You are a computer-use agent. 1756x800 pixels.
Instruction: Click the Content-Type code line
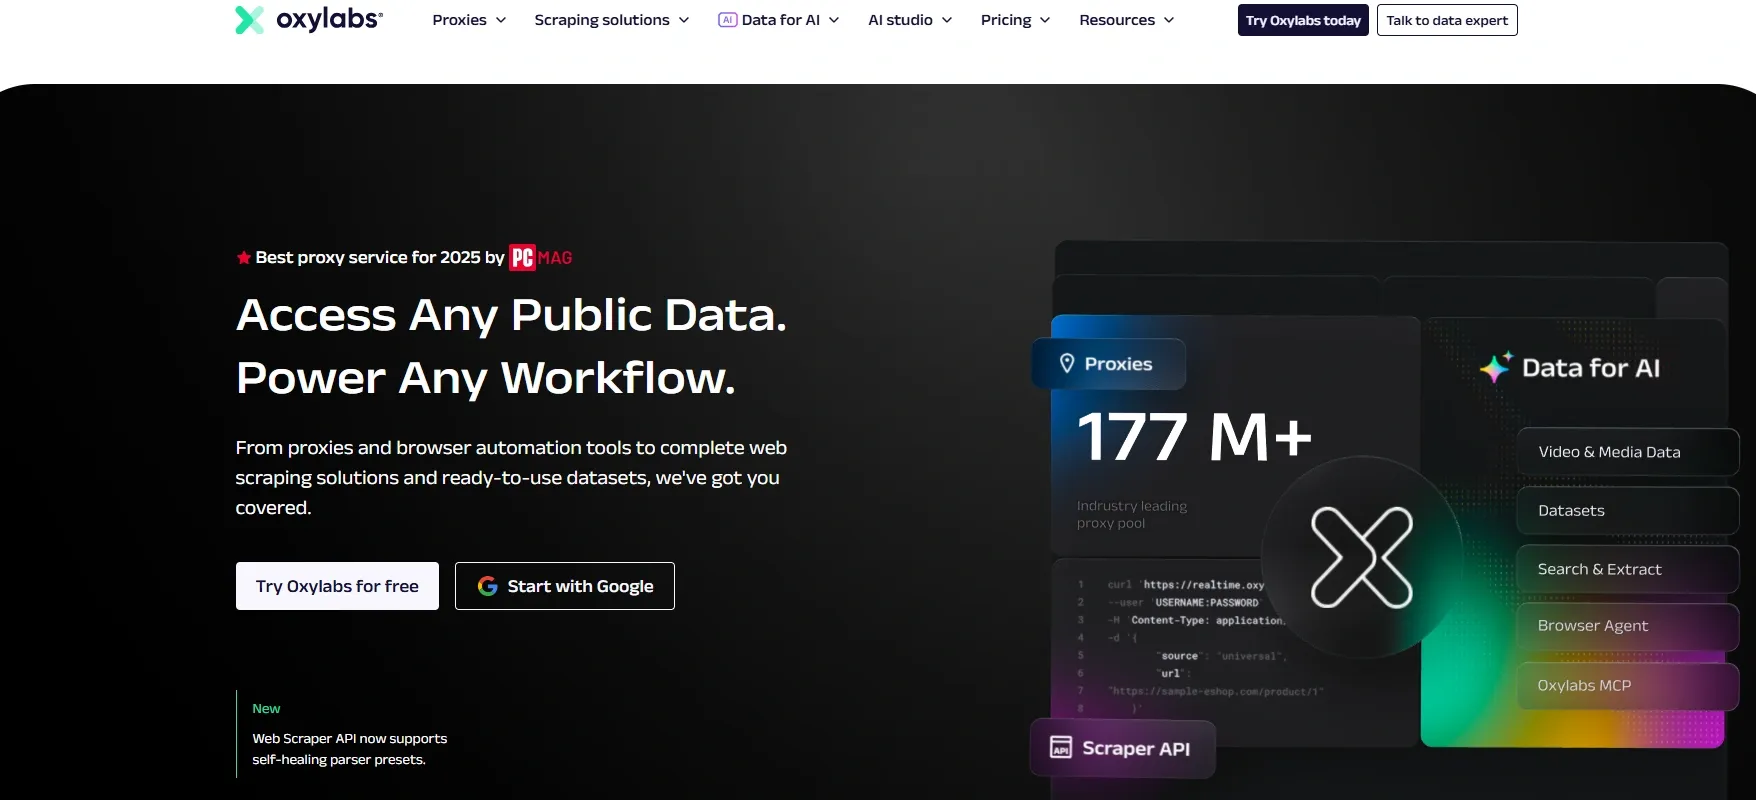1196,621
